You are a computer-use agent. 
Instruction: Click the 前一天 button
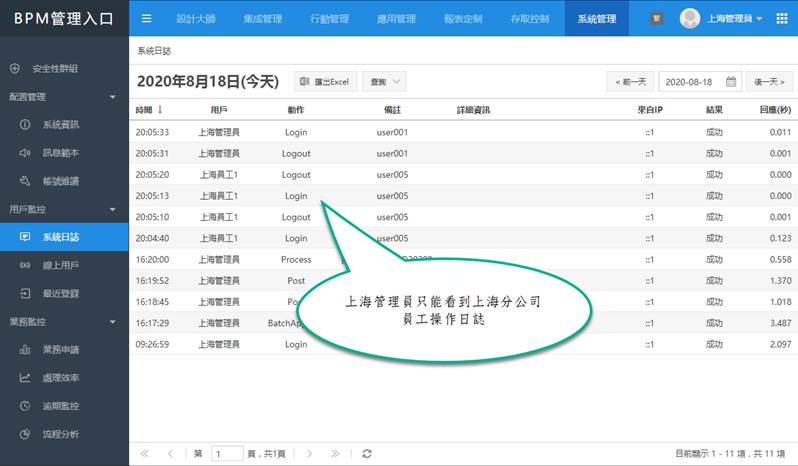click(x=630, y=81)
